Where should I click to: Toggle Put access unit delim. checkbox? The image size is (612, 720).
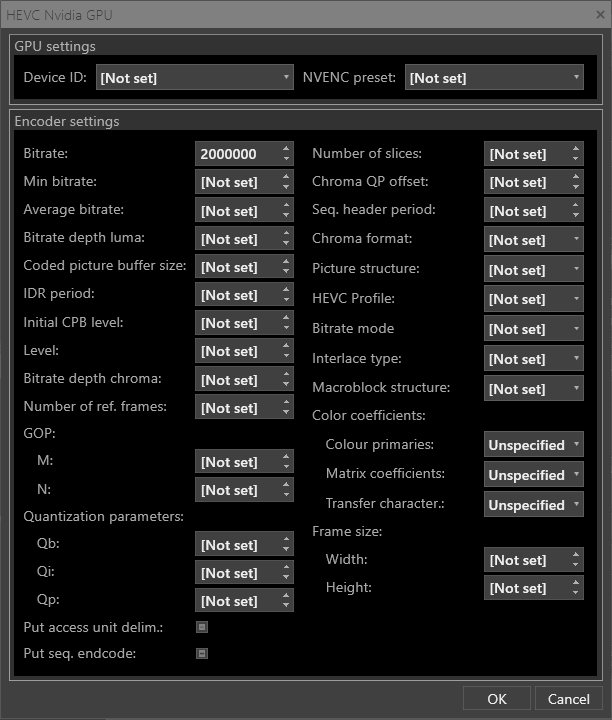click(202, 627)
